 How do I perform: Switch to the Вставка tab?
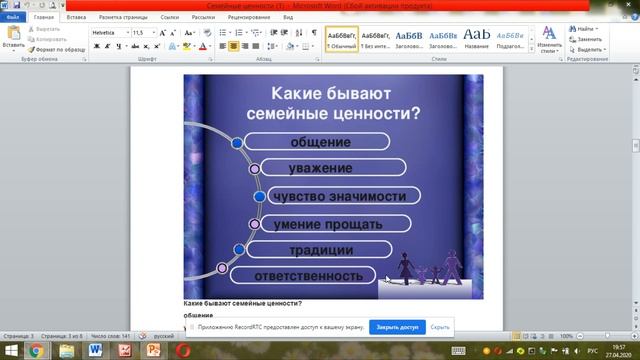coord(76,17)
